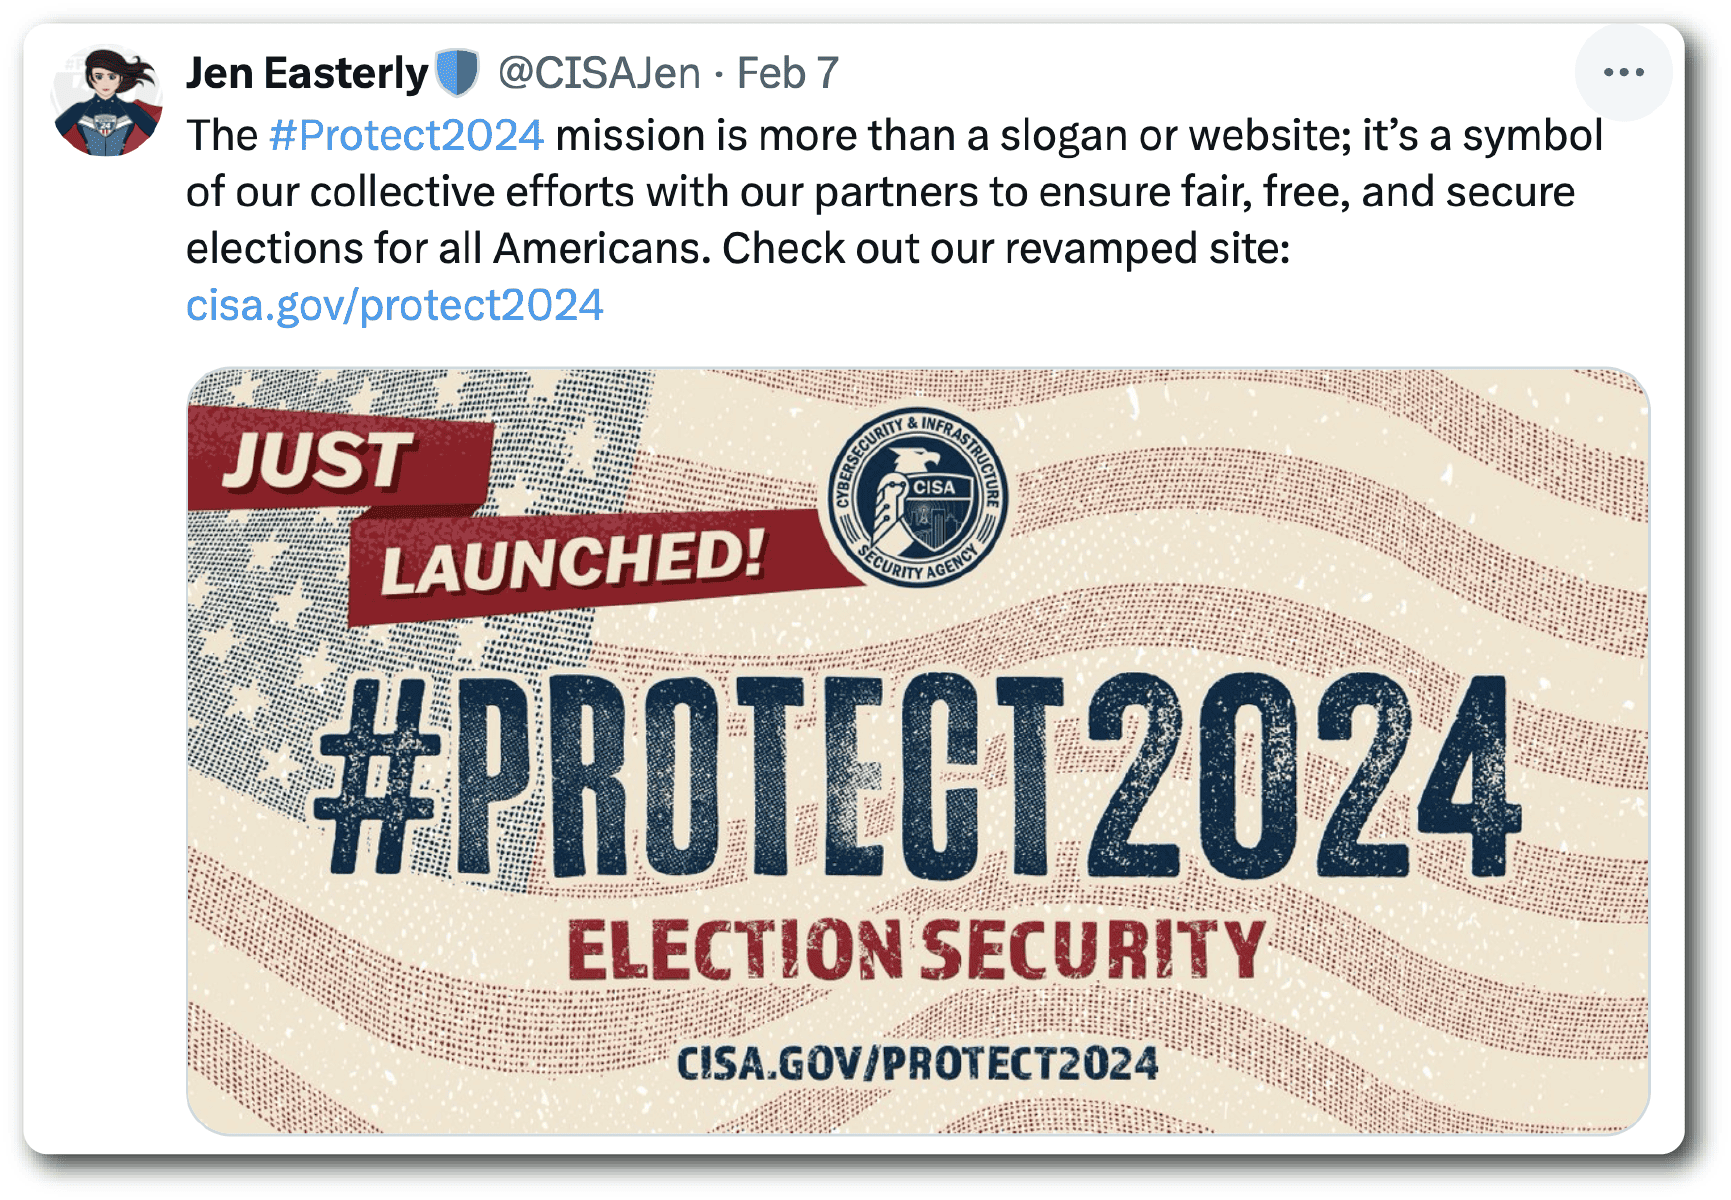The height and width of the screenshot is (1200, 1731).
Task: Click the red ELECTION SECURITY text
Action: 915,950
